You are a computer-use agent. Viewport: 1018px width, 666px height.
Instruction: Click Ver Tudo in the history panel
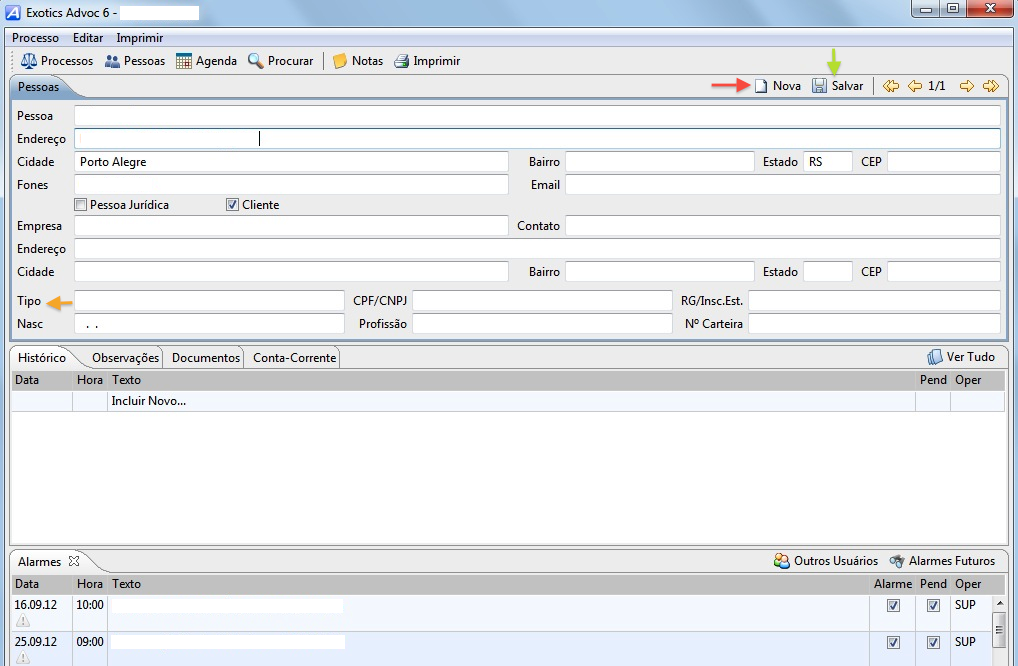pyautogui.click(x=960, y=357)
